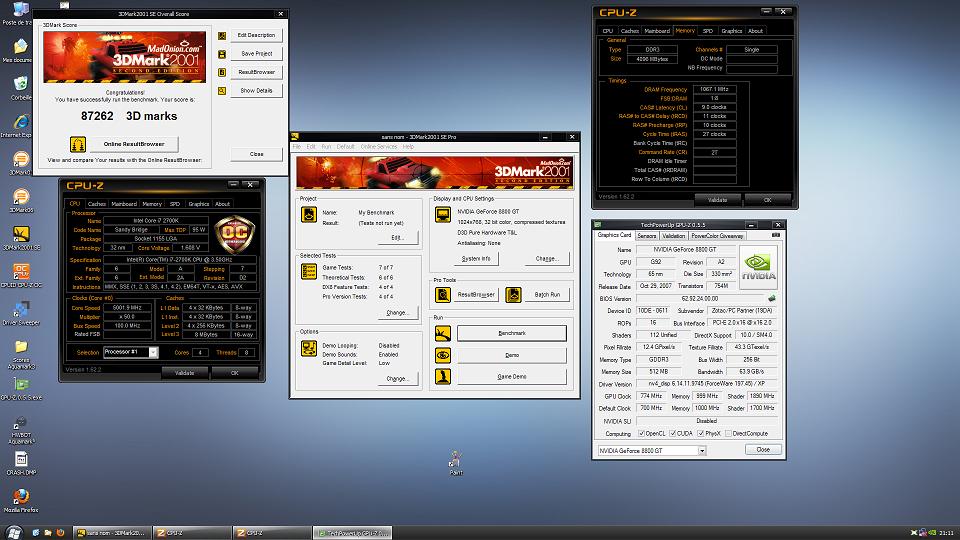Viewport: 960px width, 540px height.
Task: Launch Driver Sweeper from the desktop
Action: pos(21,309)
